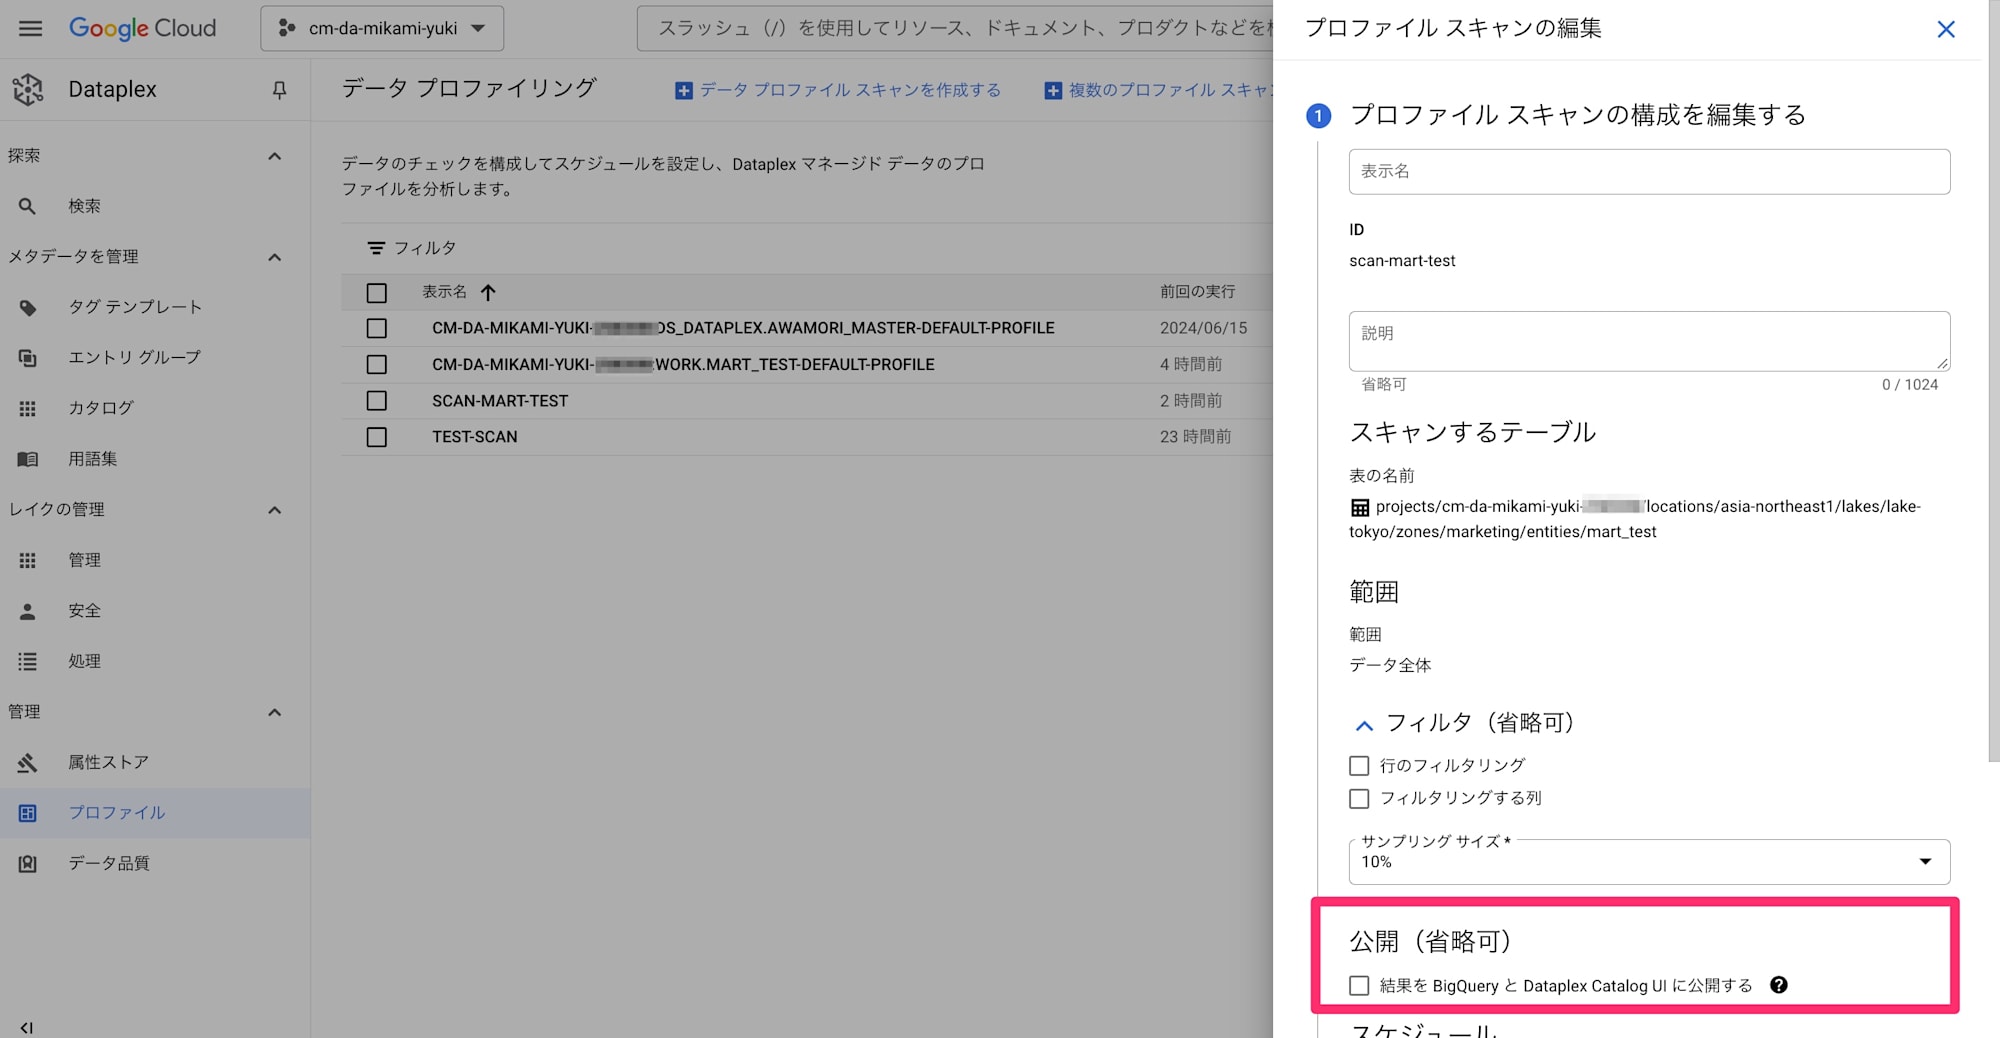Click the grid icon beside カタログ

pos(28,408)
